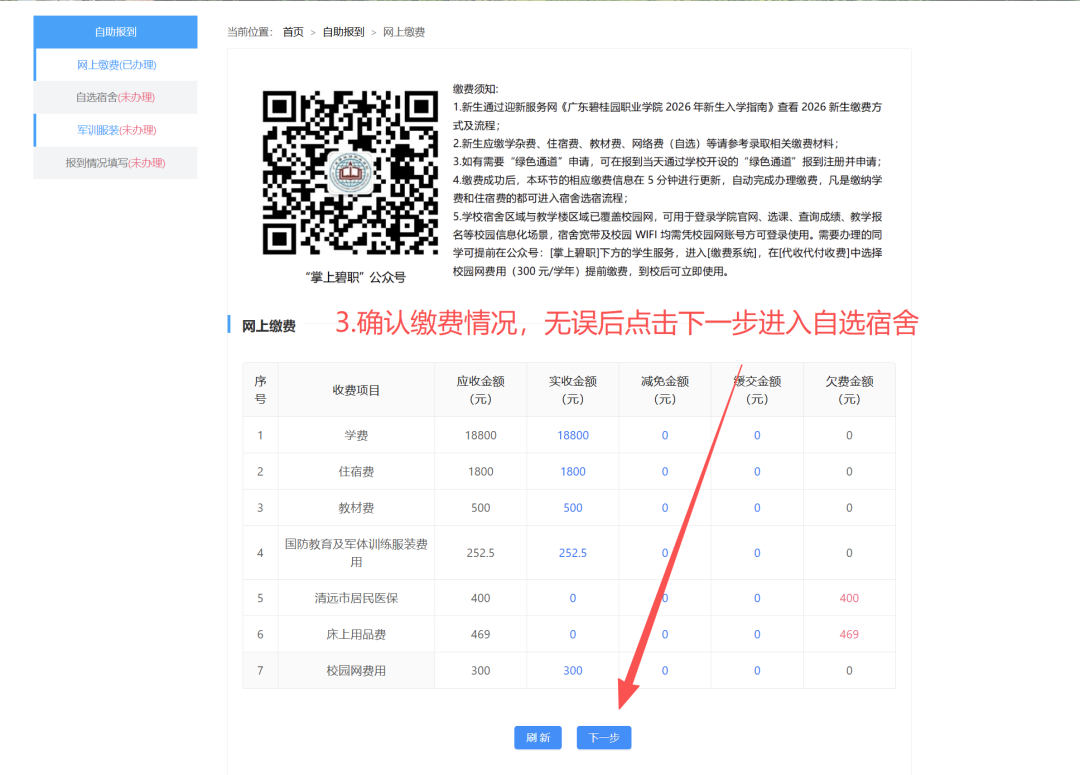Click 实收金额 0 for 清远市居民医保

(x=573, y=599)
